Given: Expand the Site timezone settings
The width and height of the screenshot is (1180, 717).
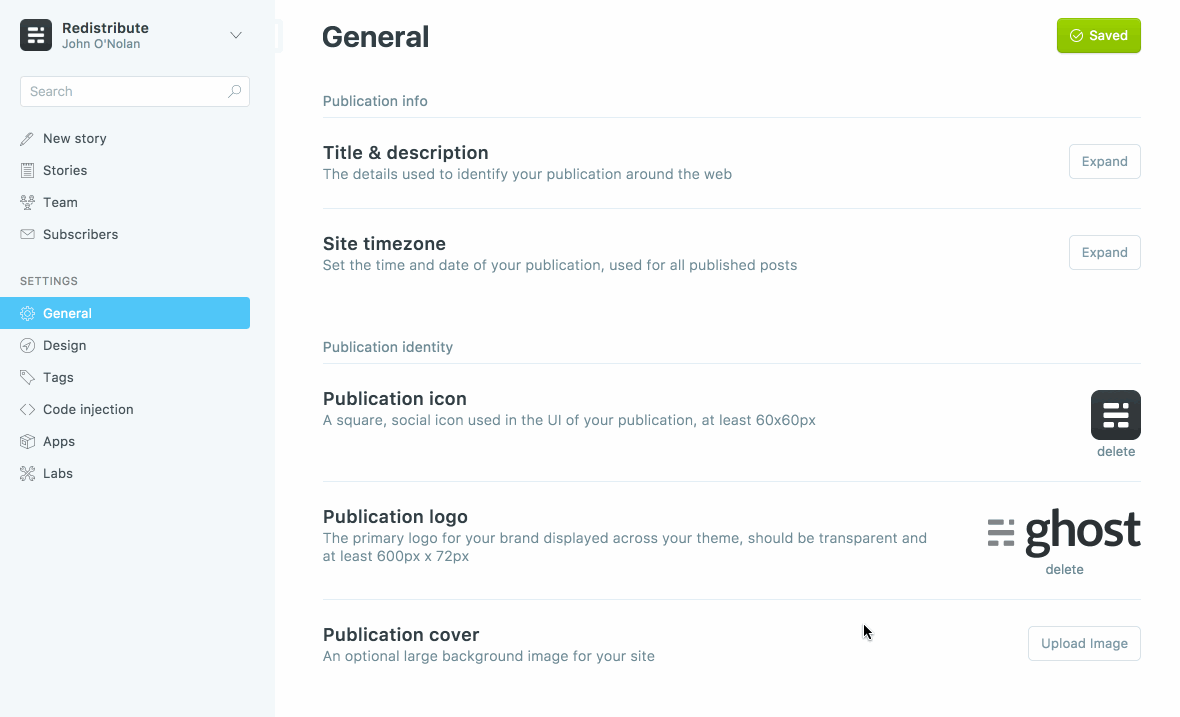Looking at the screenshot, I should point(1104,252).
